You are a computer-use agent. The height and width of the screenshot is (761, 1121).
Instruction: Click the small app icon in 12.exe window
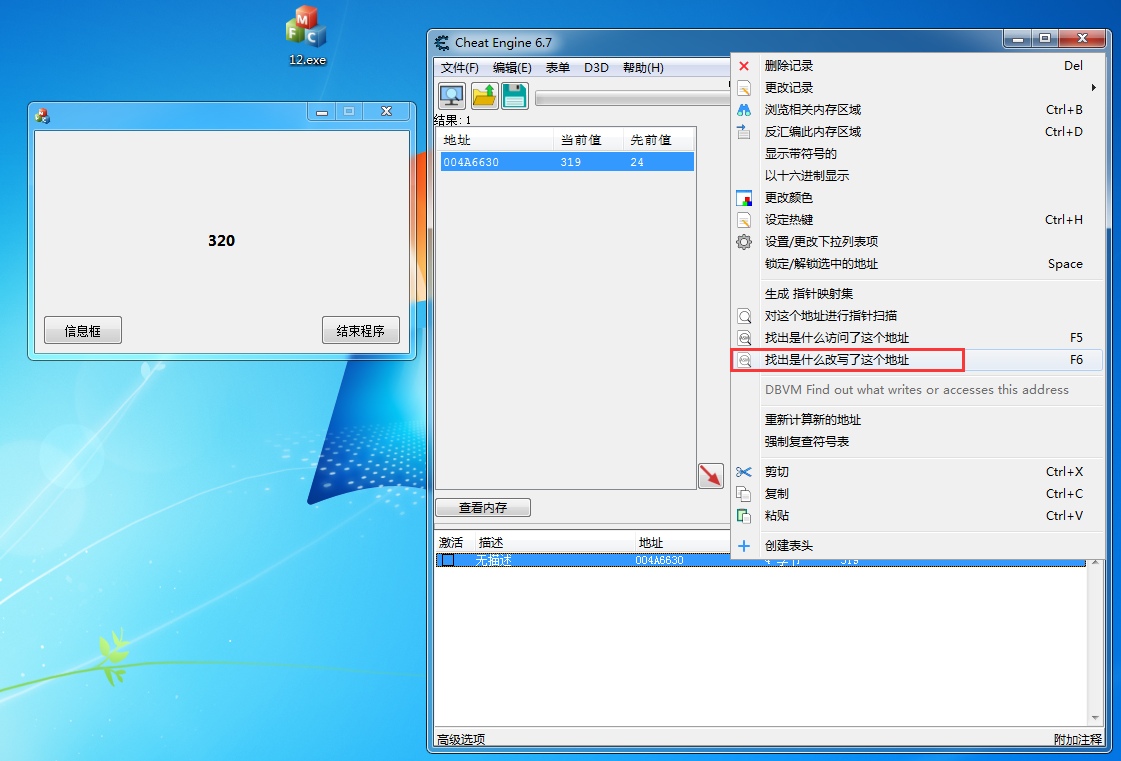click(x=42, y=116)
